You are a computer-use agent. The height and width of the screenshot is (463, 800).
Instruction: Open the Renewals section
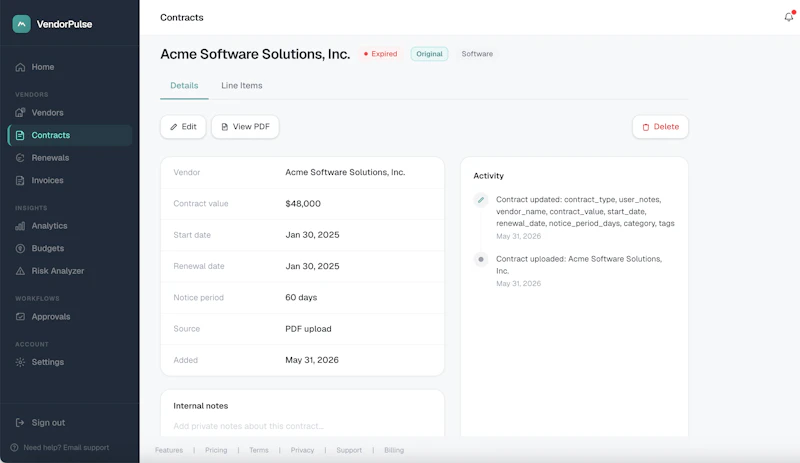pyautogui.click(x=70, y=158)
